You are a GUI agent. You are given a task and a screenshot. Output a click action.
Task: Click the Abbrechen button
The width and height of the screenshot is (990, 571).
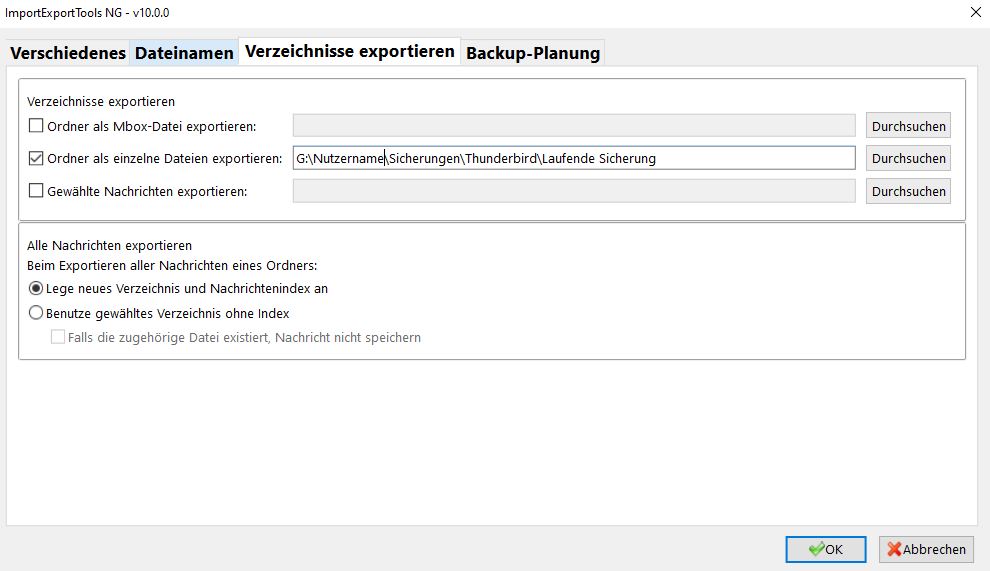click(x=926, y=549)
